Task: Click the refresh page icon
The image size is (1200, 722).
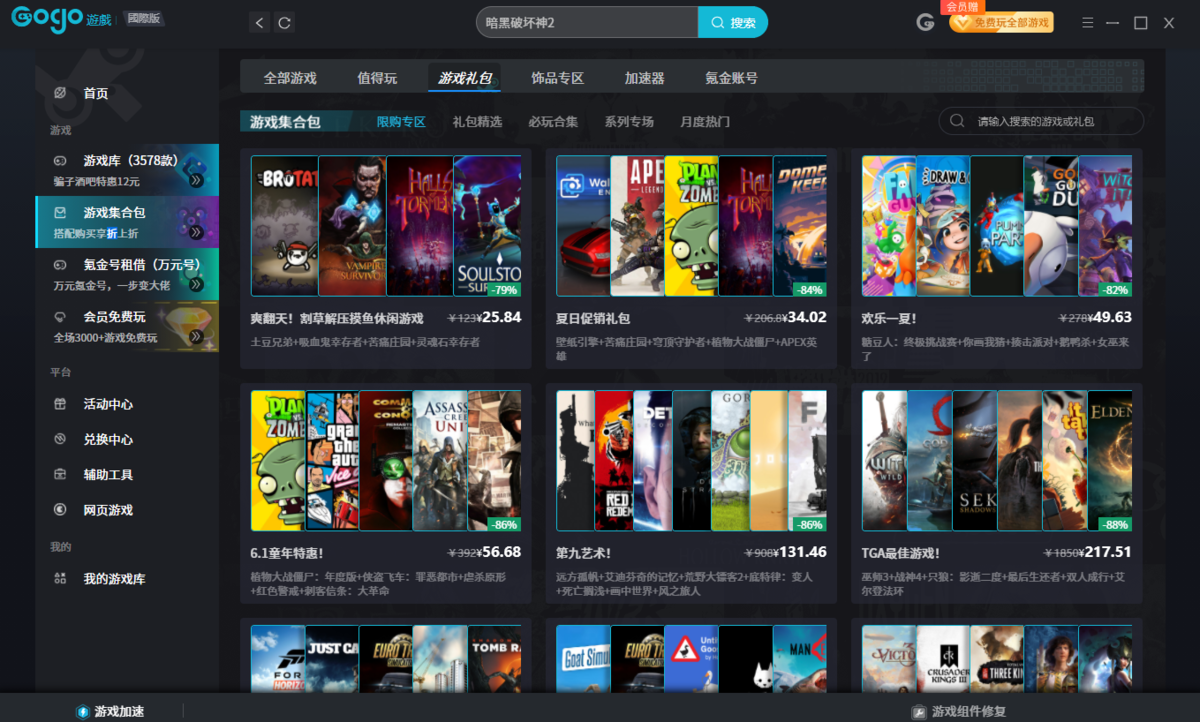Action: point(285,22)
